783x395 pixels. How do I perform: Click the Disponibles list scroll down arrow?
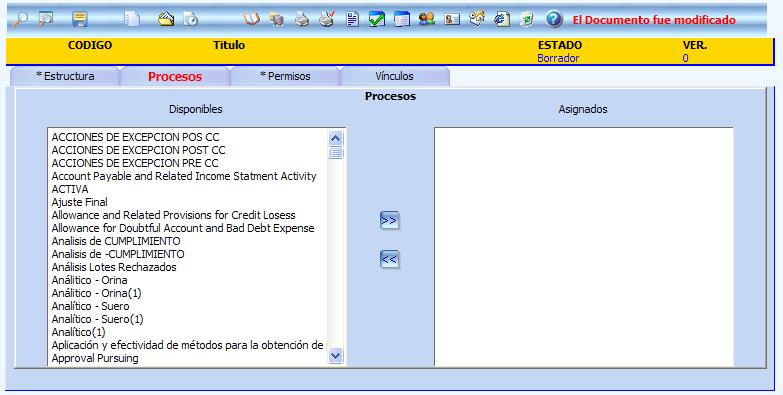(x=336, y=356)
